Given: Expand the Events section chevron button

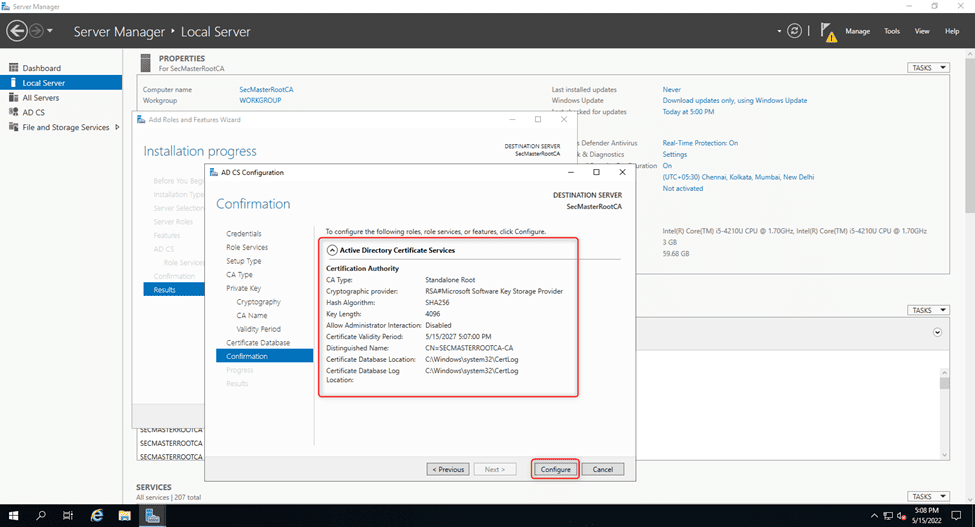Looking at the screenshot, I should [937, 332].
